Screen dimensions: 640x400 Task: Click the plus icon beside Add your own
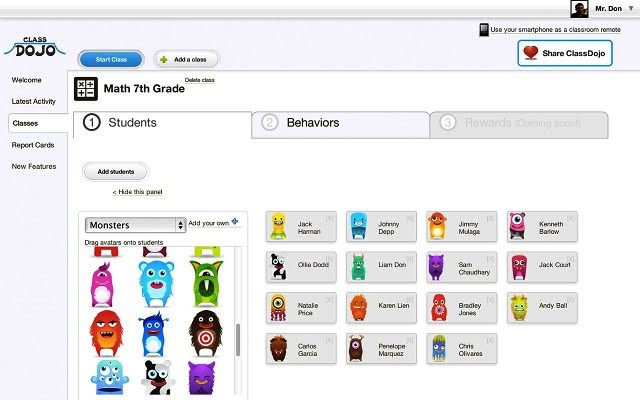(235, 222)
